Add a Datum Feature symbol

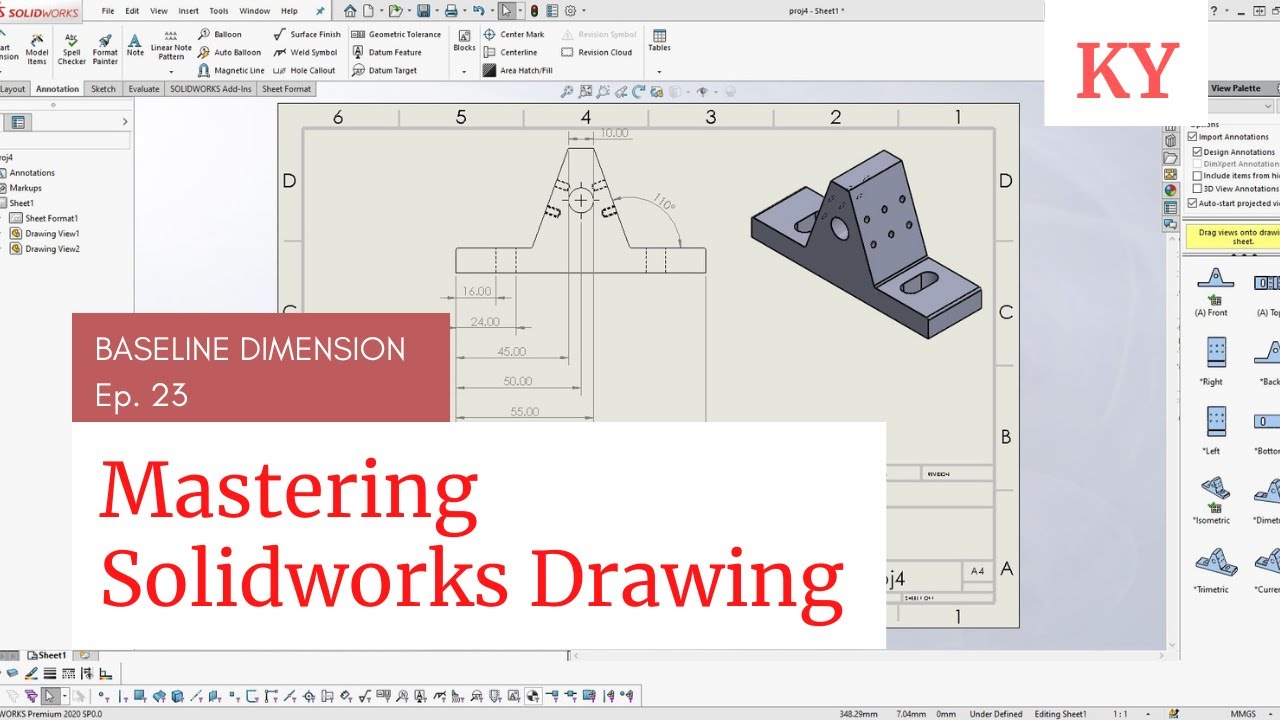point(387,52)
